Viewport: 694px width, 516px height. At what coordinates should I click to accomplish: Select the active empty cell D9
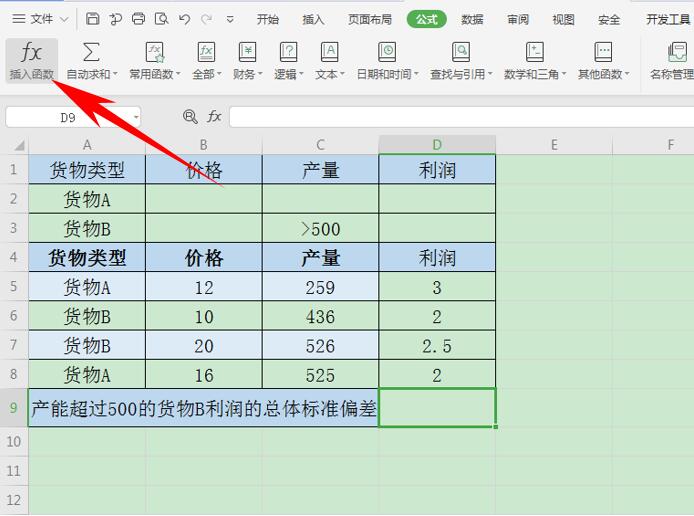coord(437,408)
